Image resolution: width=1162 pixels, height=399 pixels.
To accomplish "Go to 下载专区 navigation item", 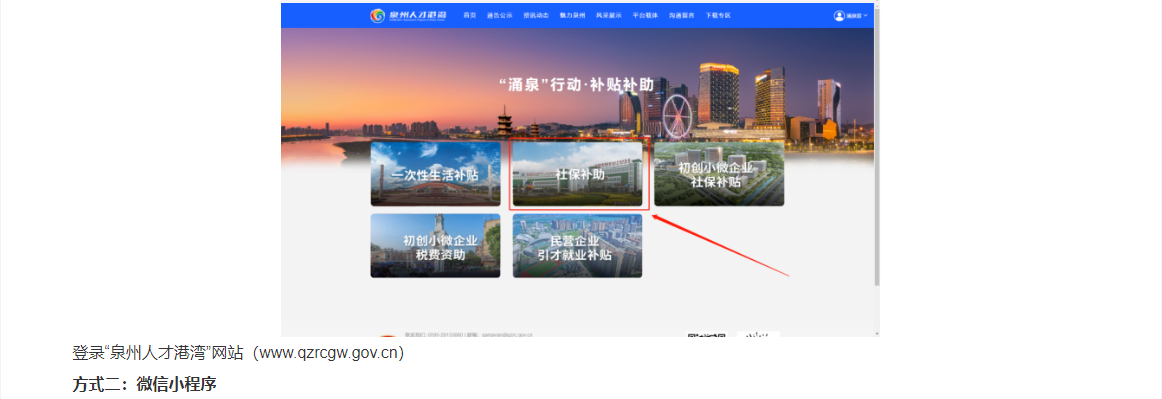I will 718,16.
